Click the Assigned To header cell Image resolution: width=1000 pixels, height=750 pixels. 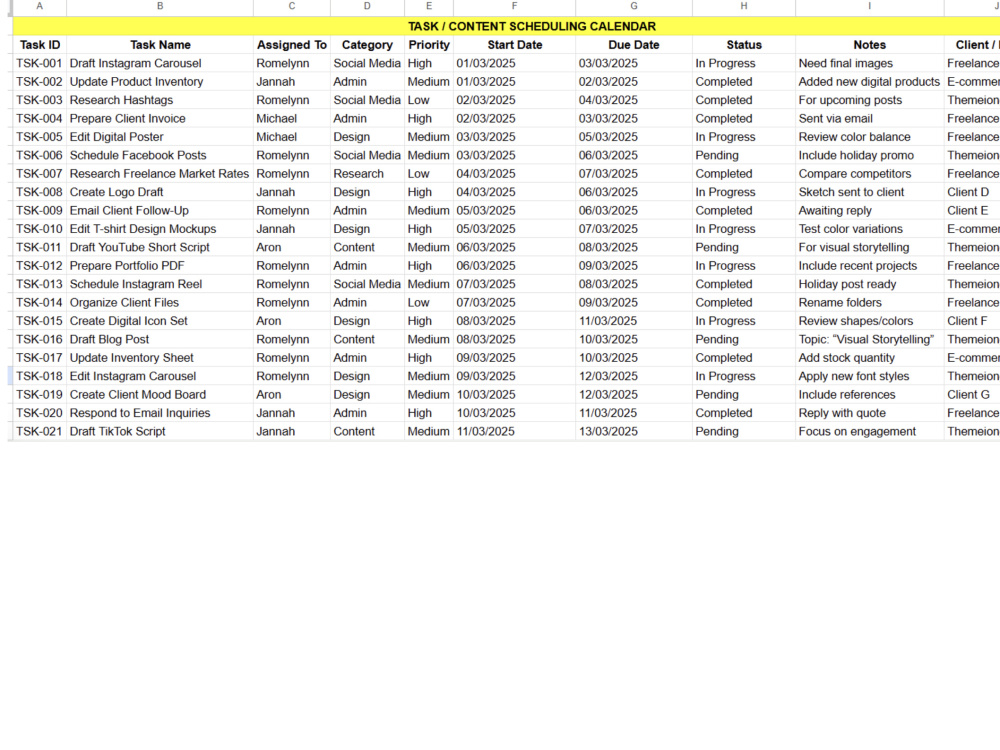291,45
